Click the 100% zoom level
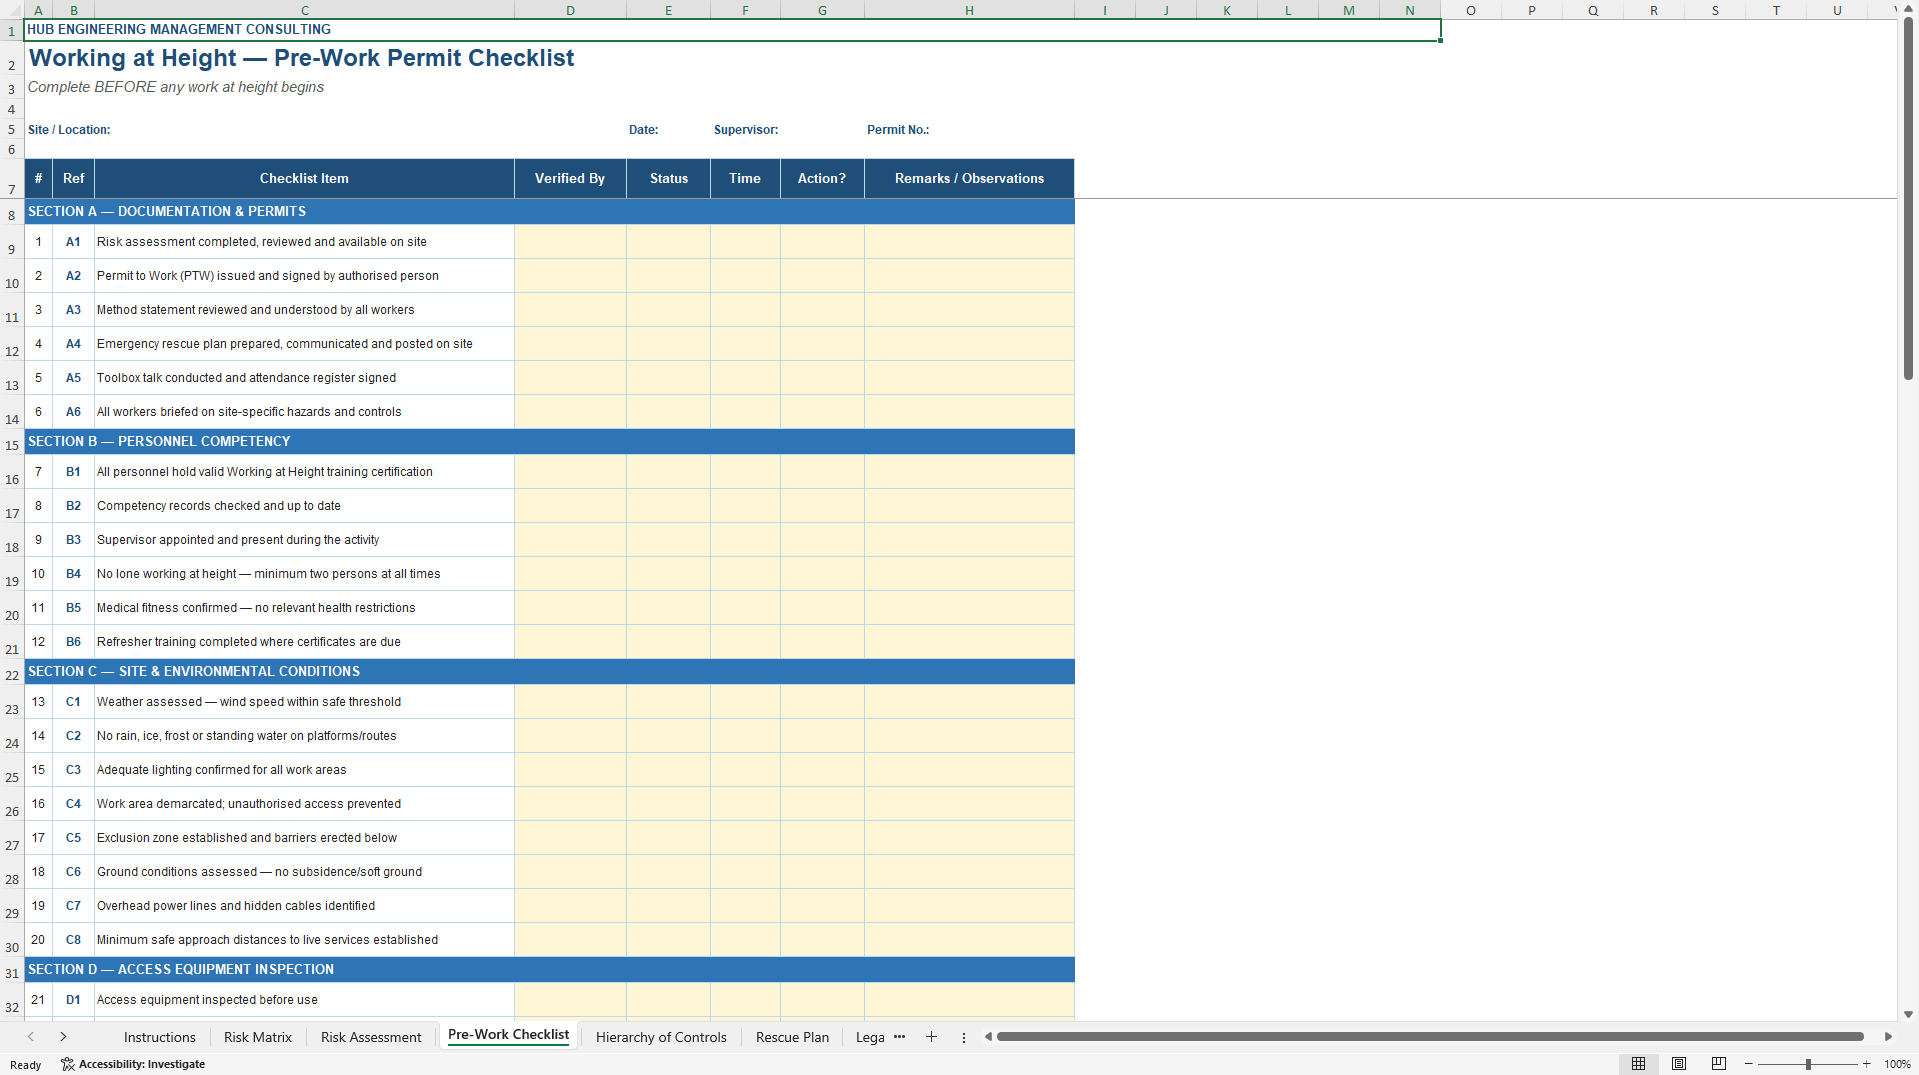Viewport: 1919px width, 1075px height. [x=1897, y=1064]
